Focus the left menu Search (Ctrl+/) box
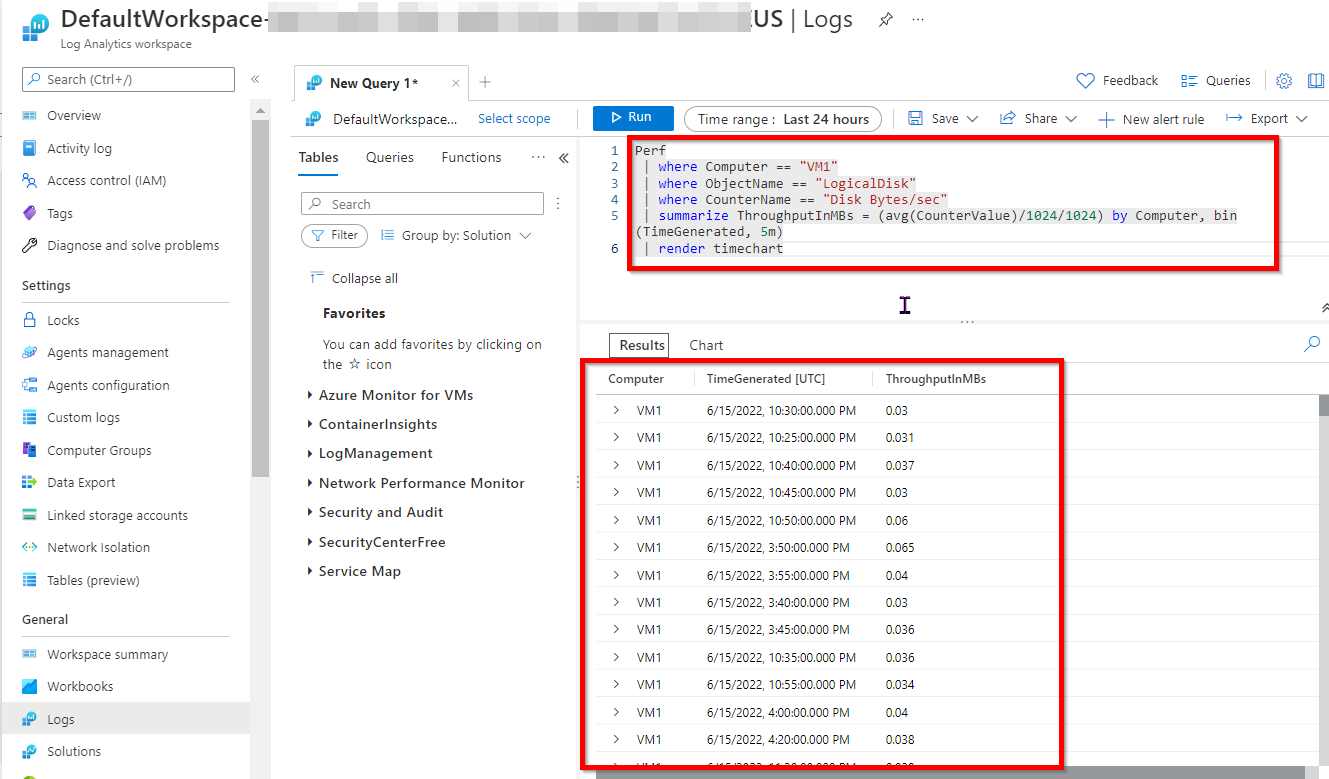 [x=128, y=79]
